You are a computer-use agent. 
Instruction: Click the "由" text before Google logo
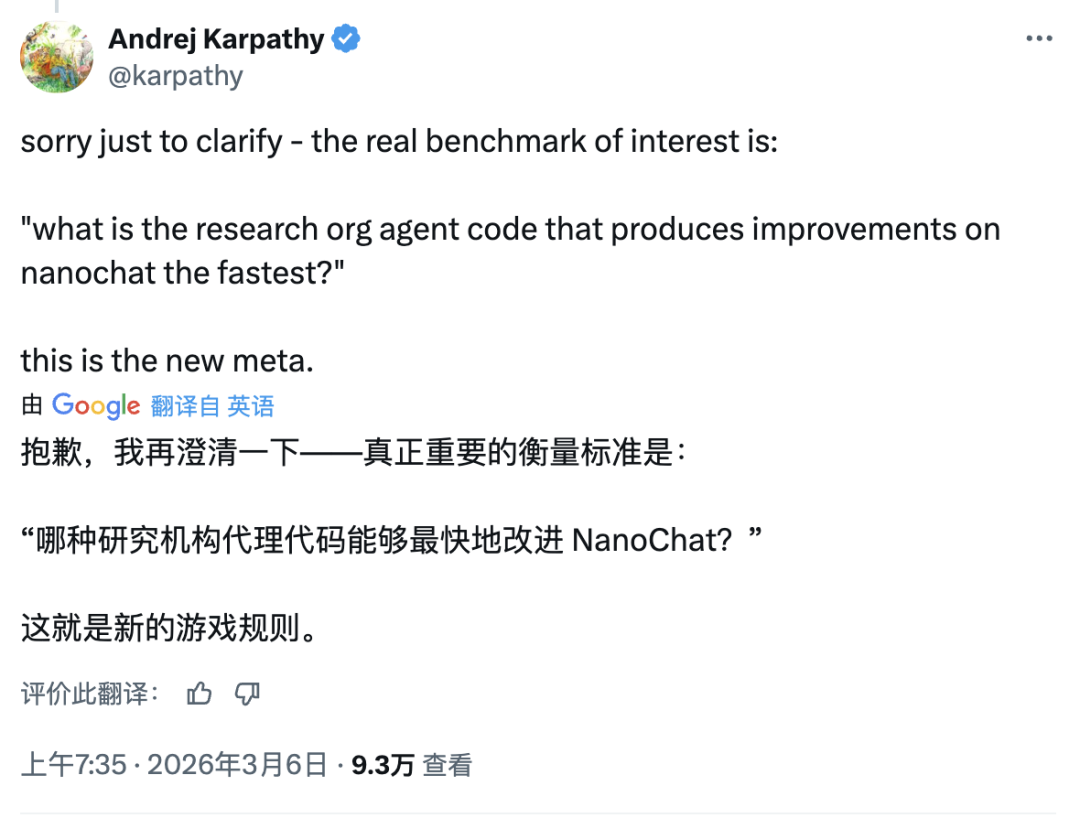tap(32, 405)
